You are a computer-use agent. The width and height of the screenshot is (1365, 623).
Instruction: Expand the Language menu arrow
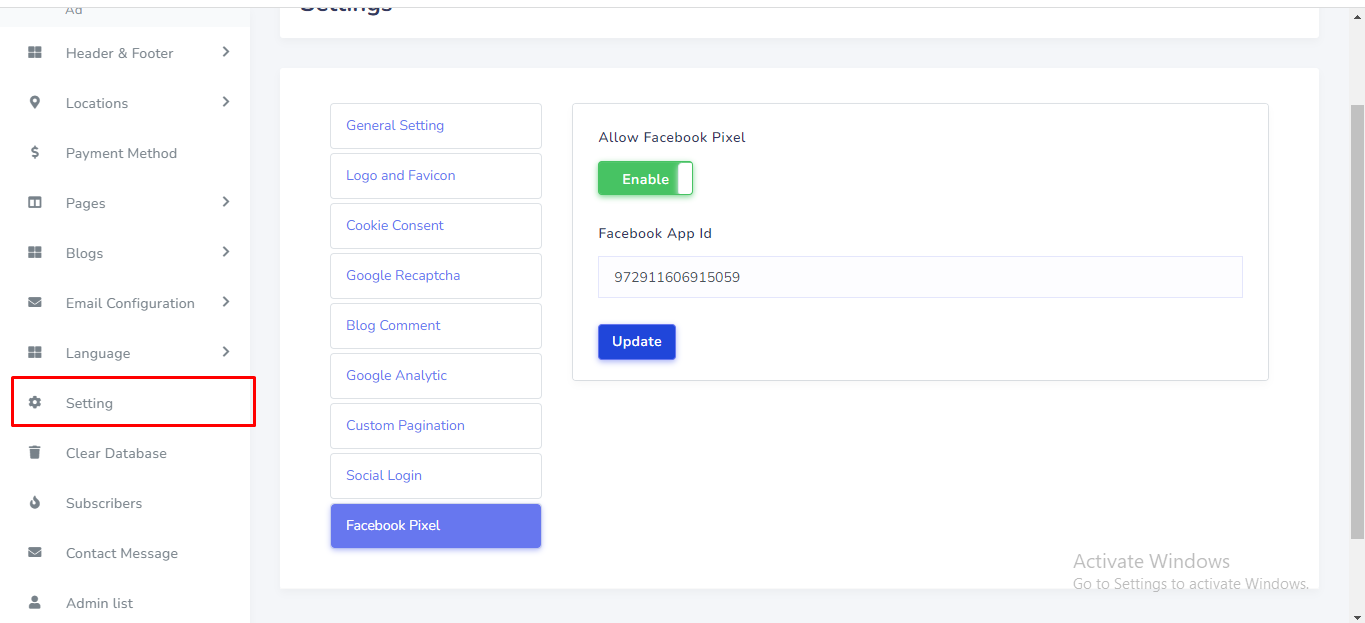point(226,352)
